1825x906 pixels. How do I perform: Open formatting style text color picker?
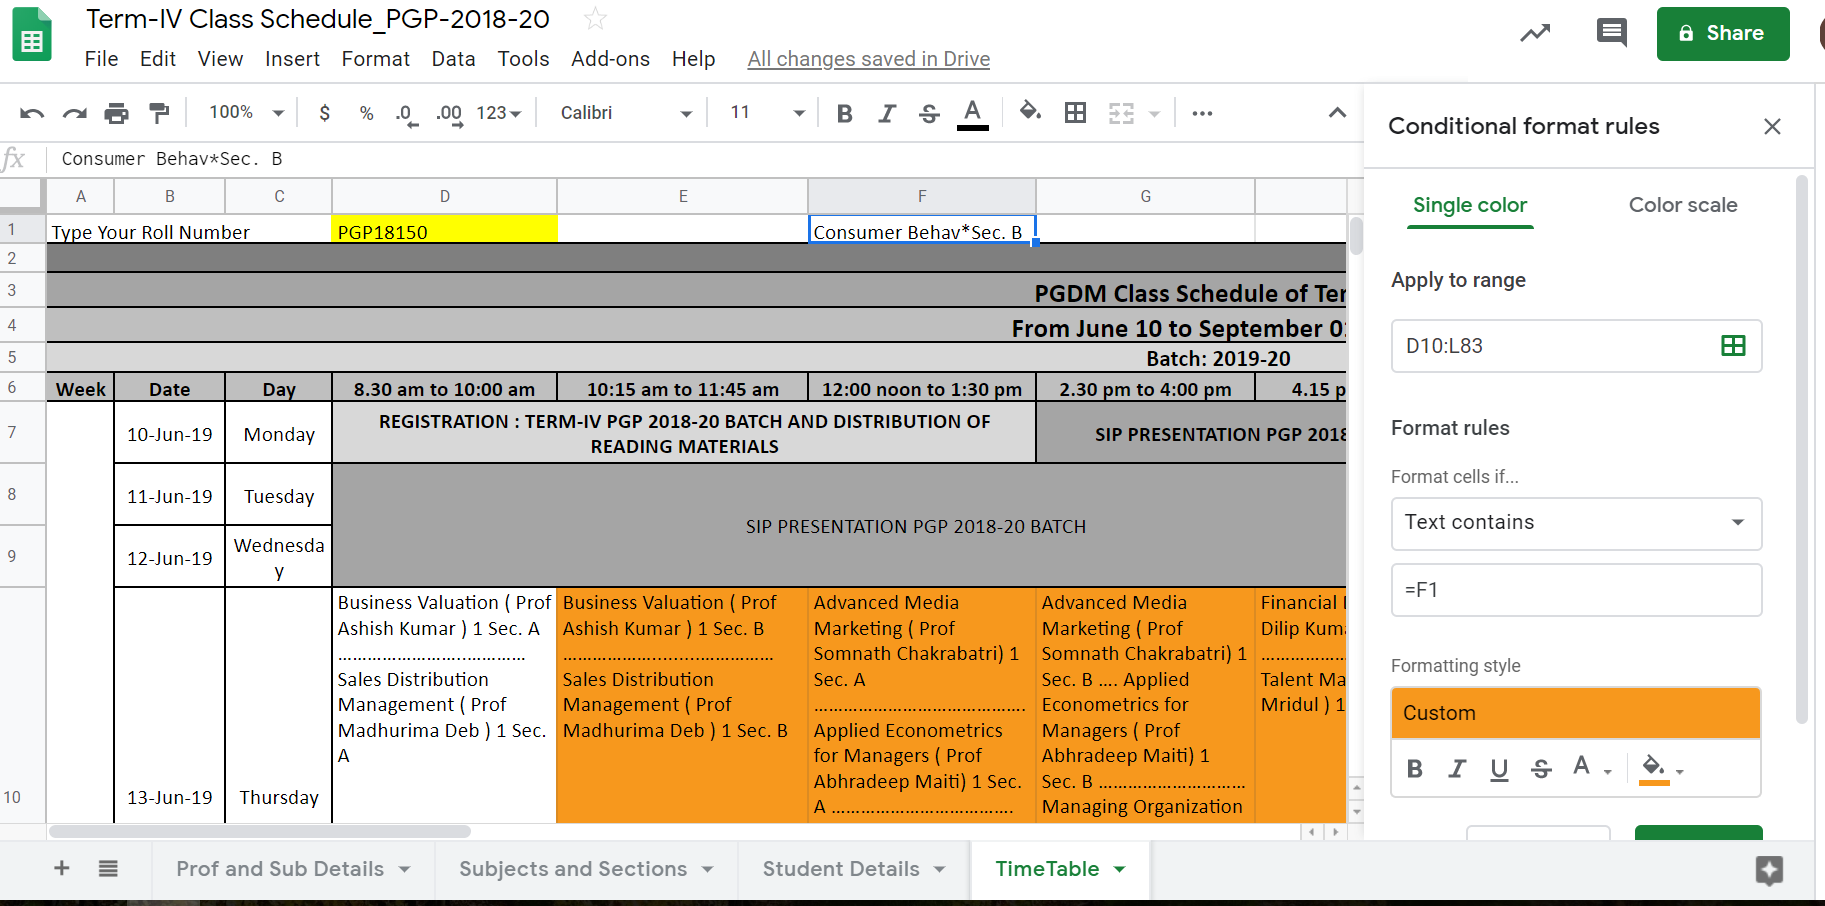[x=1592, y=768]
